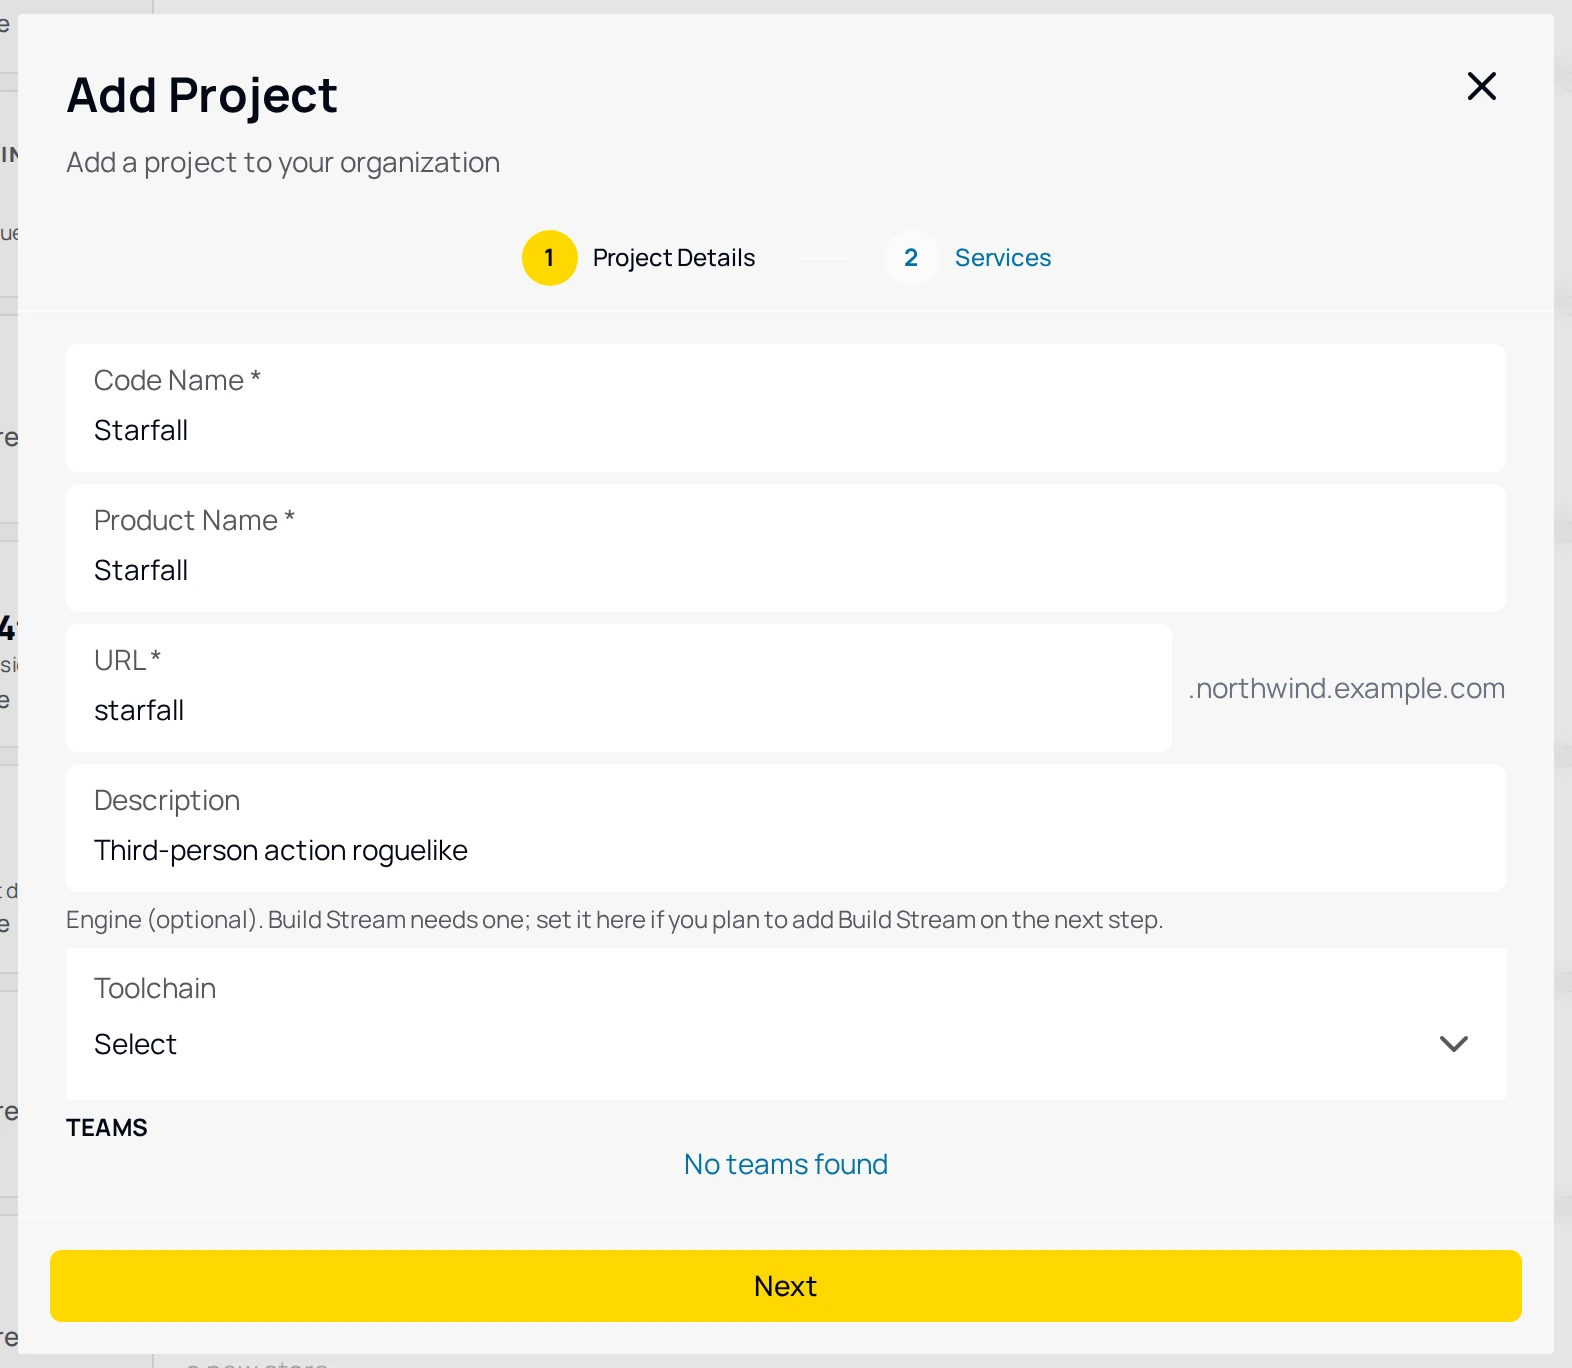
Task: Open the Toolchain dropdown
Action: click(786, 1024)
